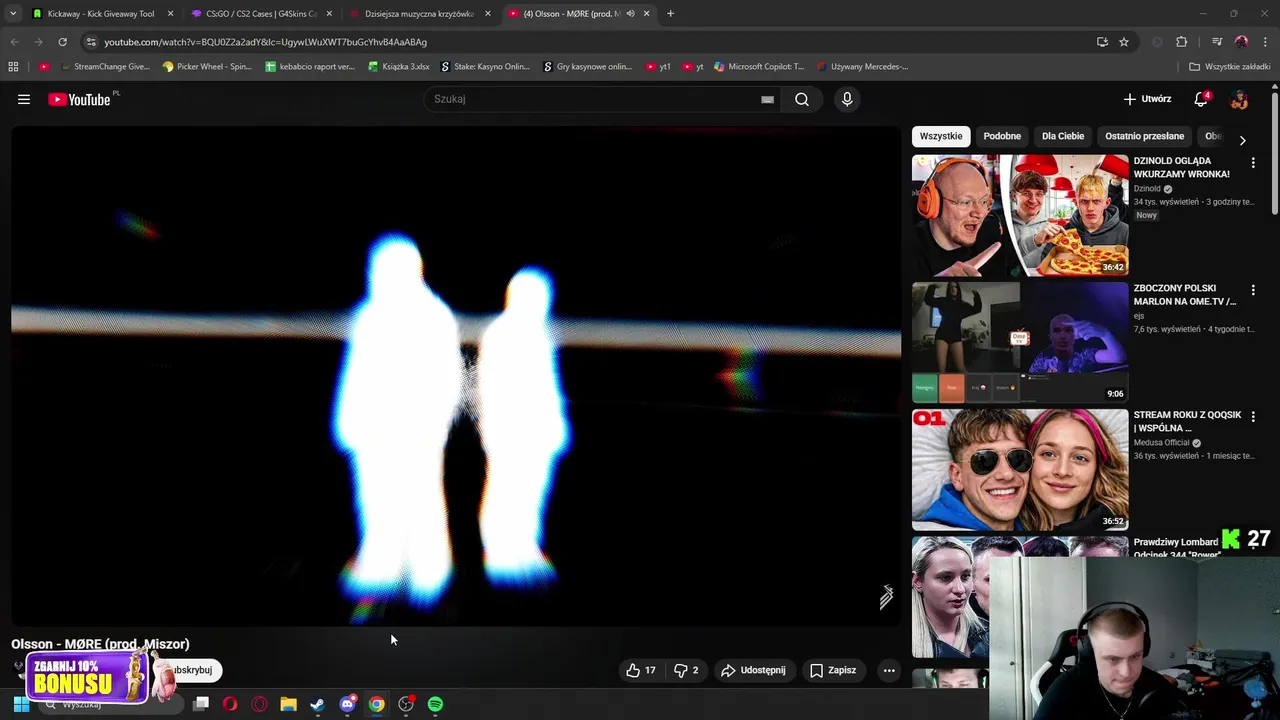This screenshot has height=720, width=1280.
Task: Open Windows Start menu
Action: [21, 704]
